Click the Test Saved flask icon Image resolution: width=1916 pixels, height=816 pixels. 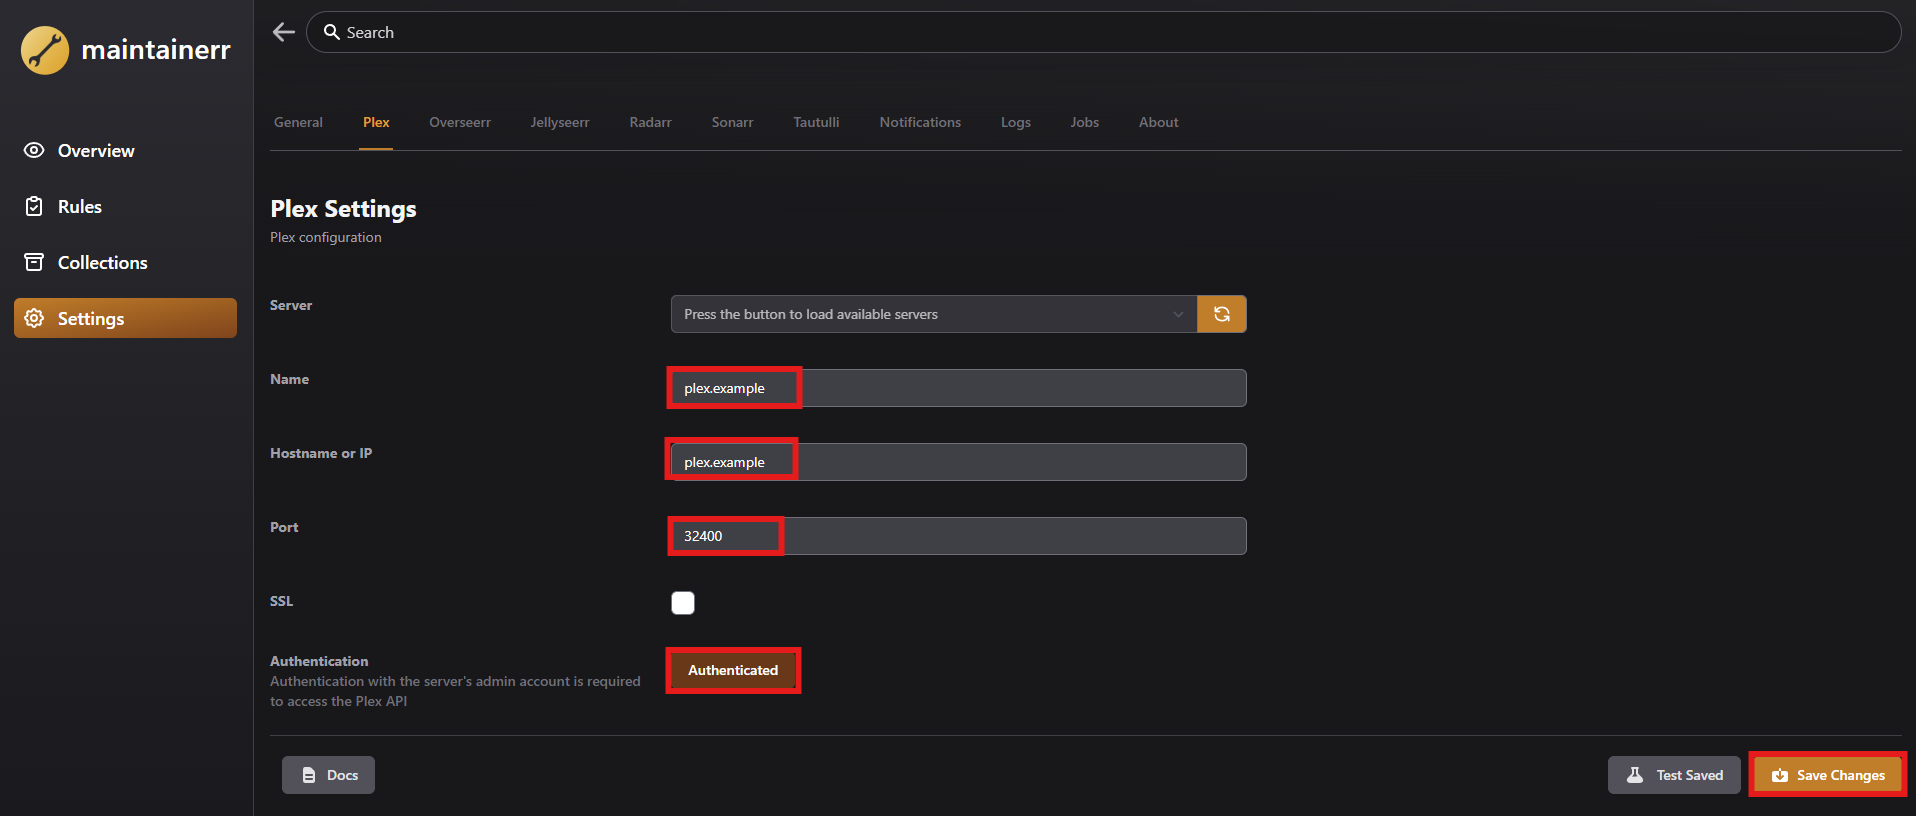click(1635, 775)
